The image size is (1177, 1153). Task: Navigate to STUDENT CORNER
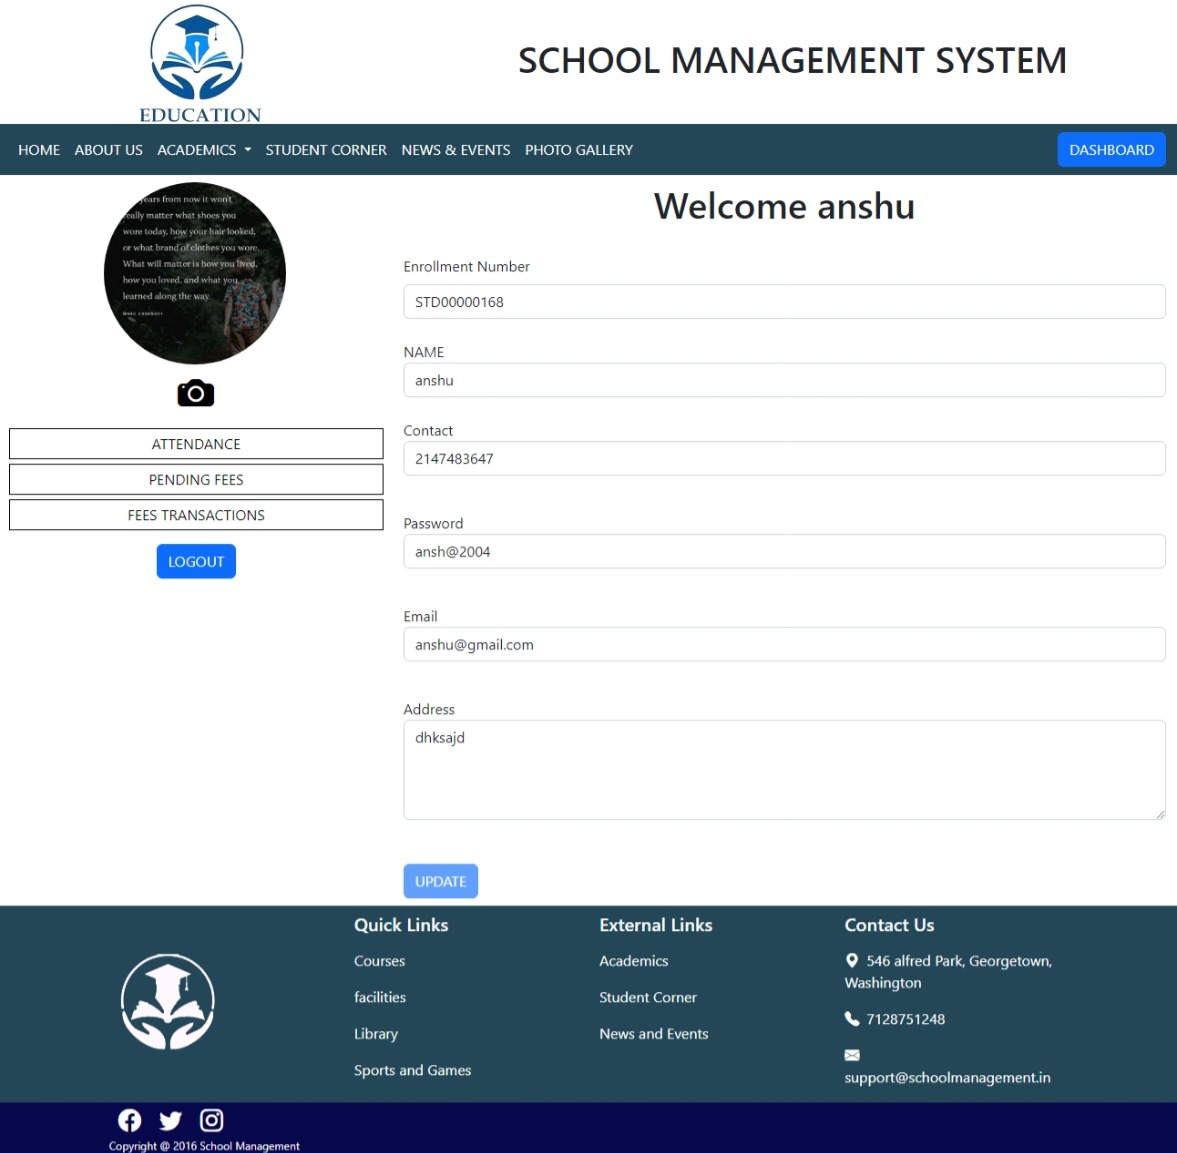[x=325, y=149]
